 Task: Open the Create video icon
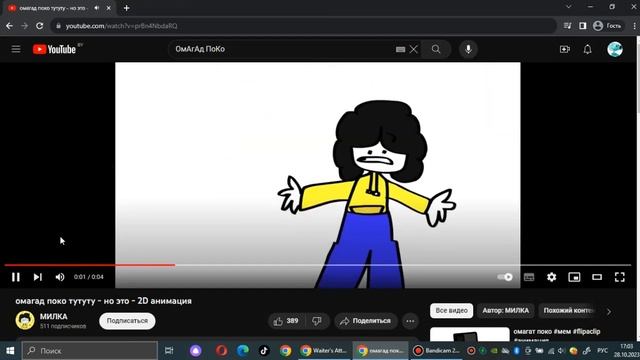click(564, 49)
